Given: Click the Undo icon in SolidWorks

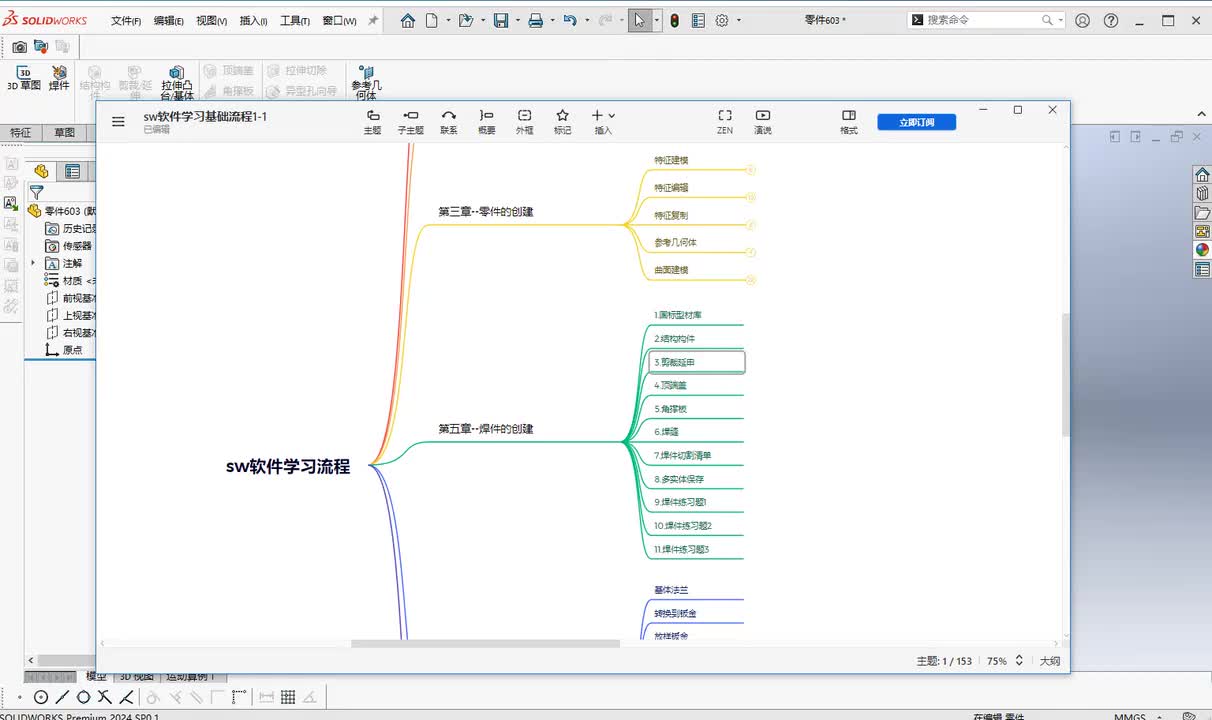Looking at the screenshot, I should [569, 20].
